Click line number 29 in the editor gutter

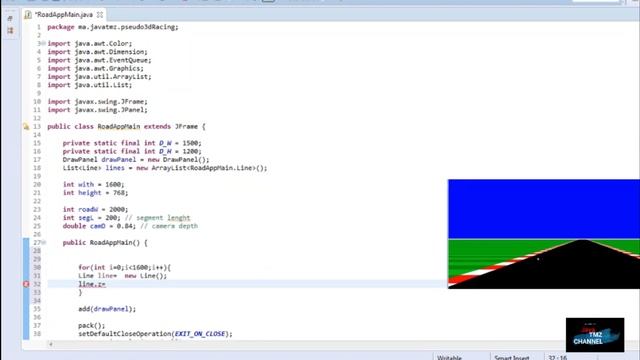[x=37, y=259]
